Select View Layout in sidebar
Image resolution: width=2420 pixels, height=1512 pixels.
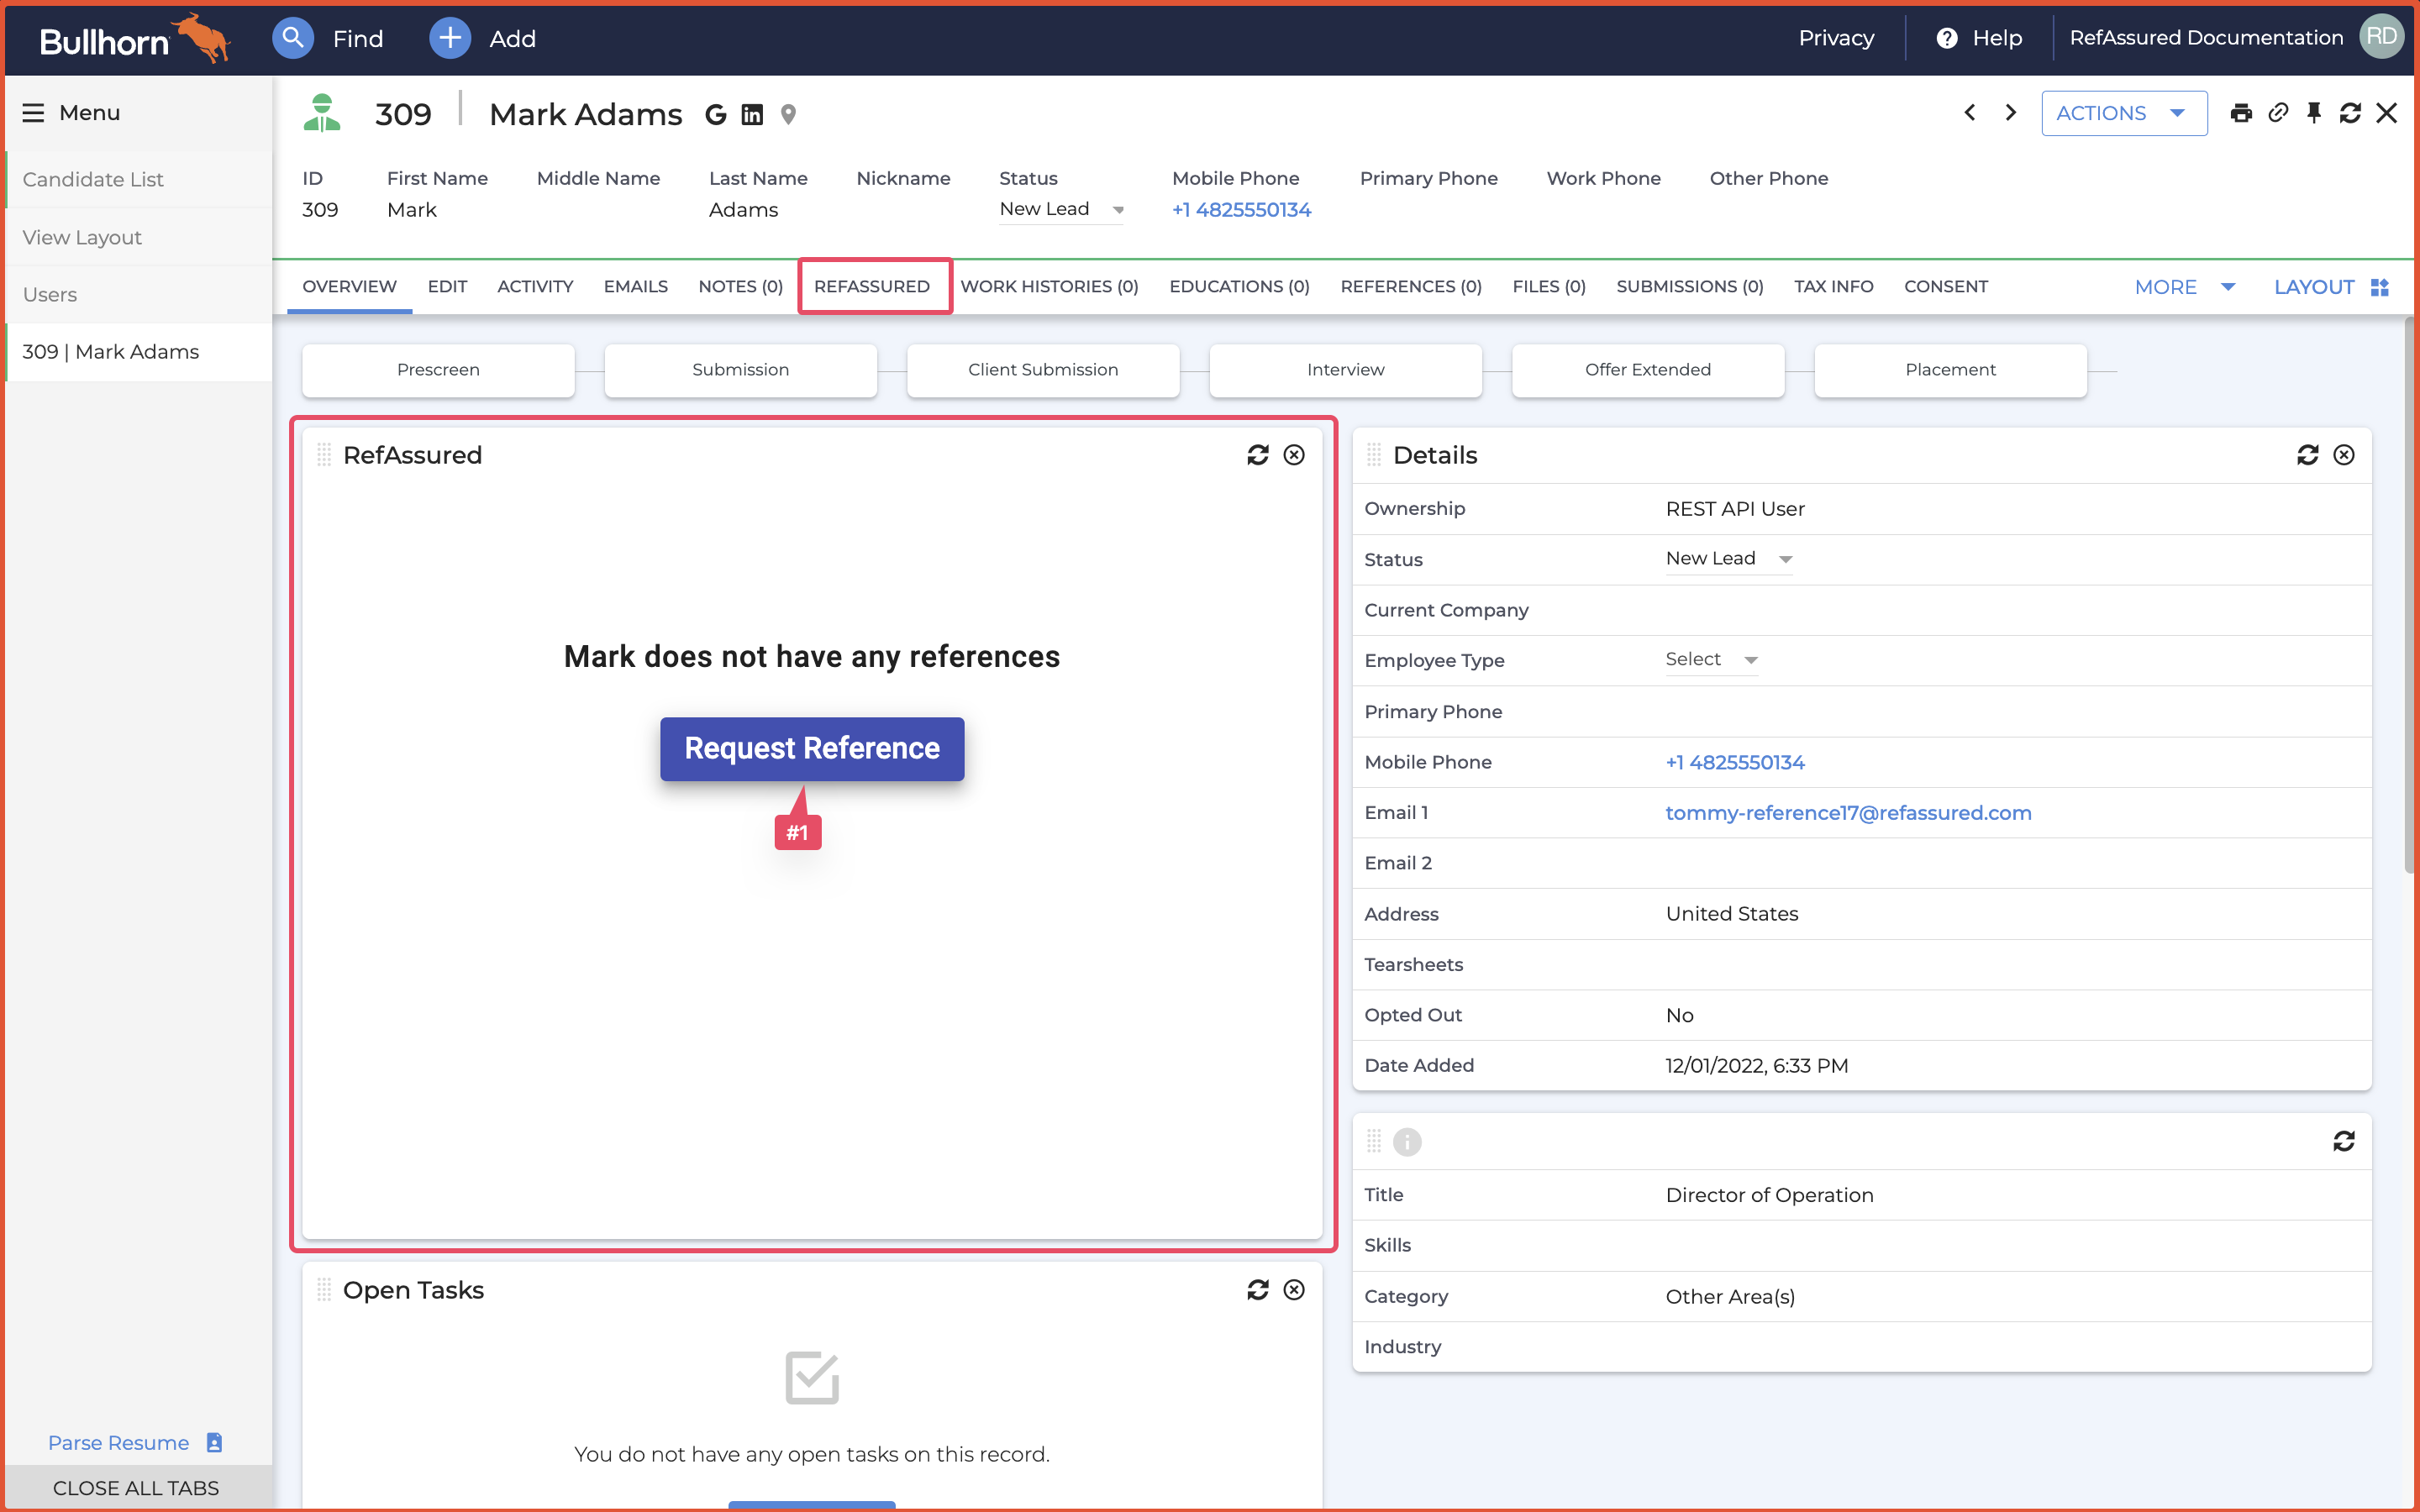[x=139, y=237]
